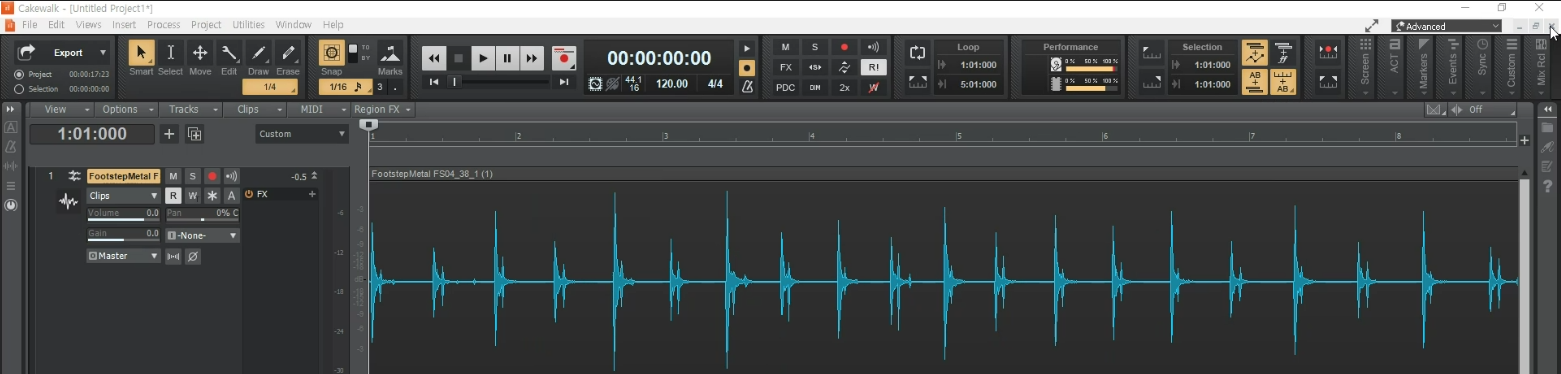Mute the FootstepMetal track
The image size is (1561, 374).
point(173,176)
